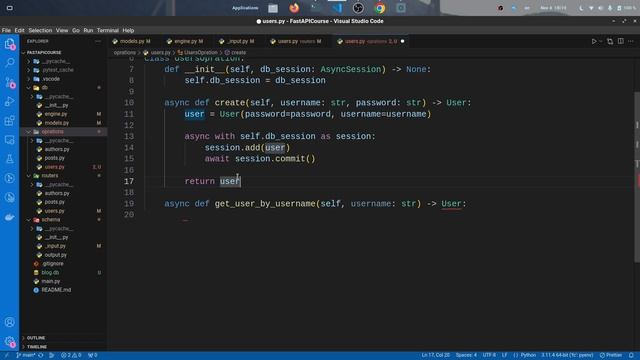Click the open changes compare icon

pyautogui.click(x=610, y=41)
